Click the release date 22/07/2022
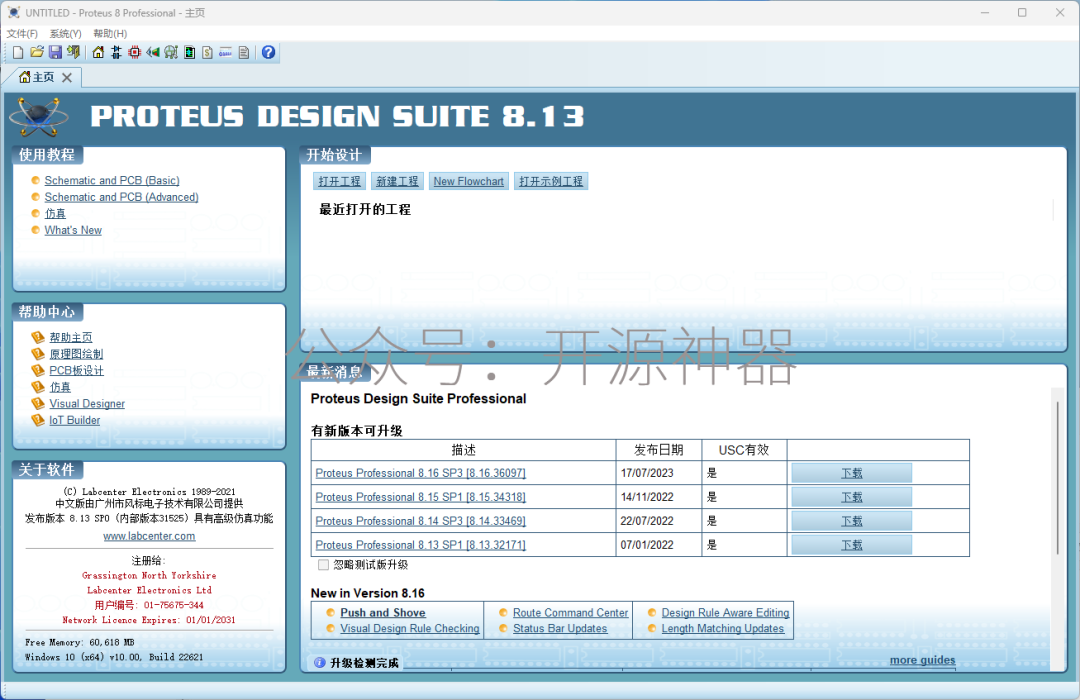Image resolution: width=1080 pixels, height=700 pixels. (647, 521)
